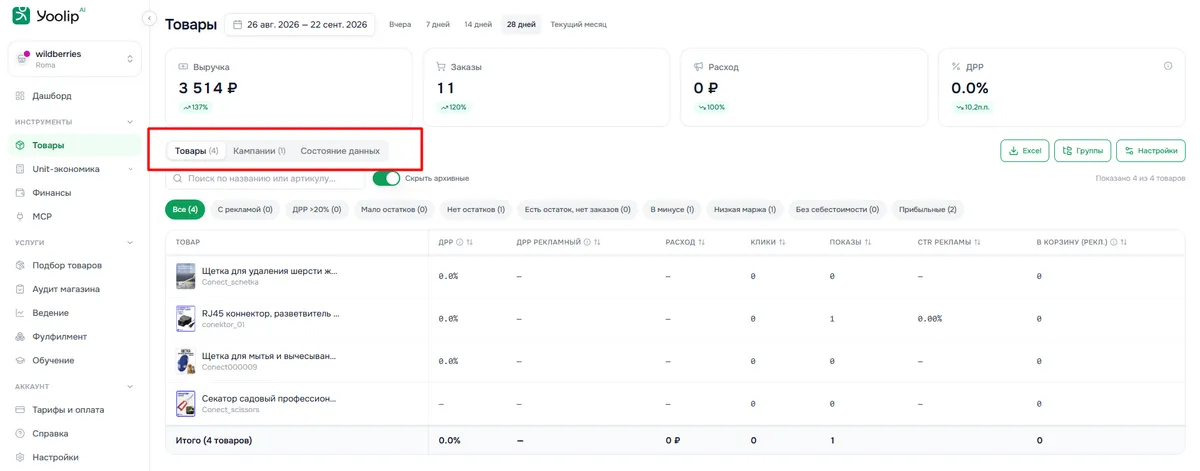The height and width of the screenshot is (471, 1200).
Task: Collapse the ИНСТРУМЕНТЫ section
Action: [130, 122]
